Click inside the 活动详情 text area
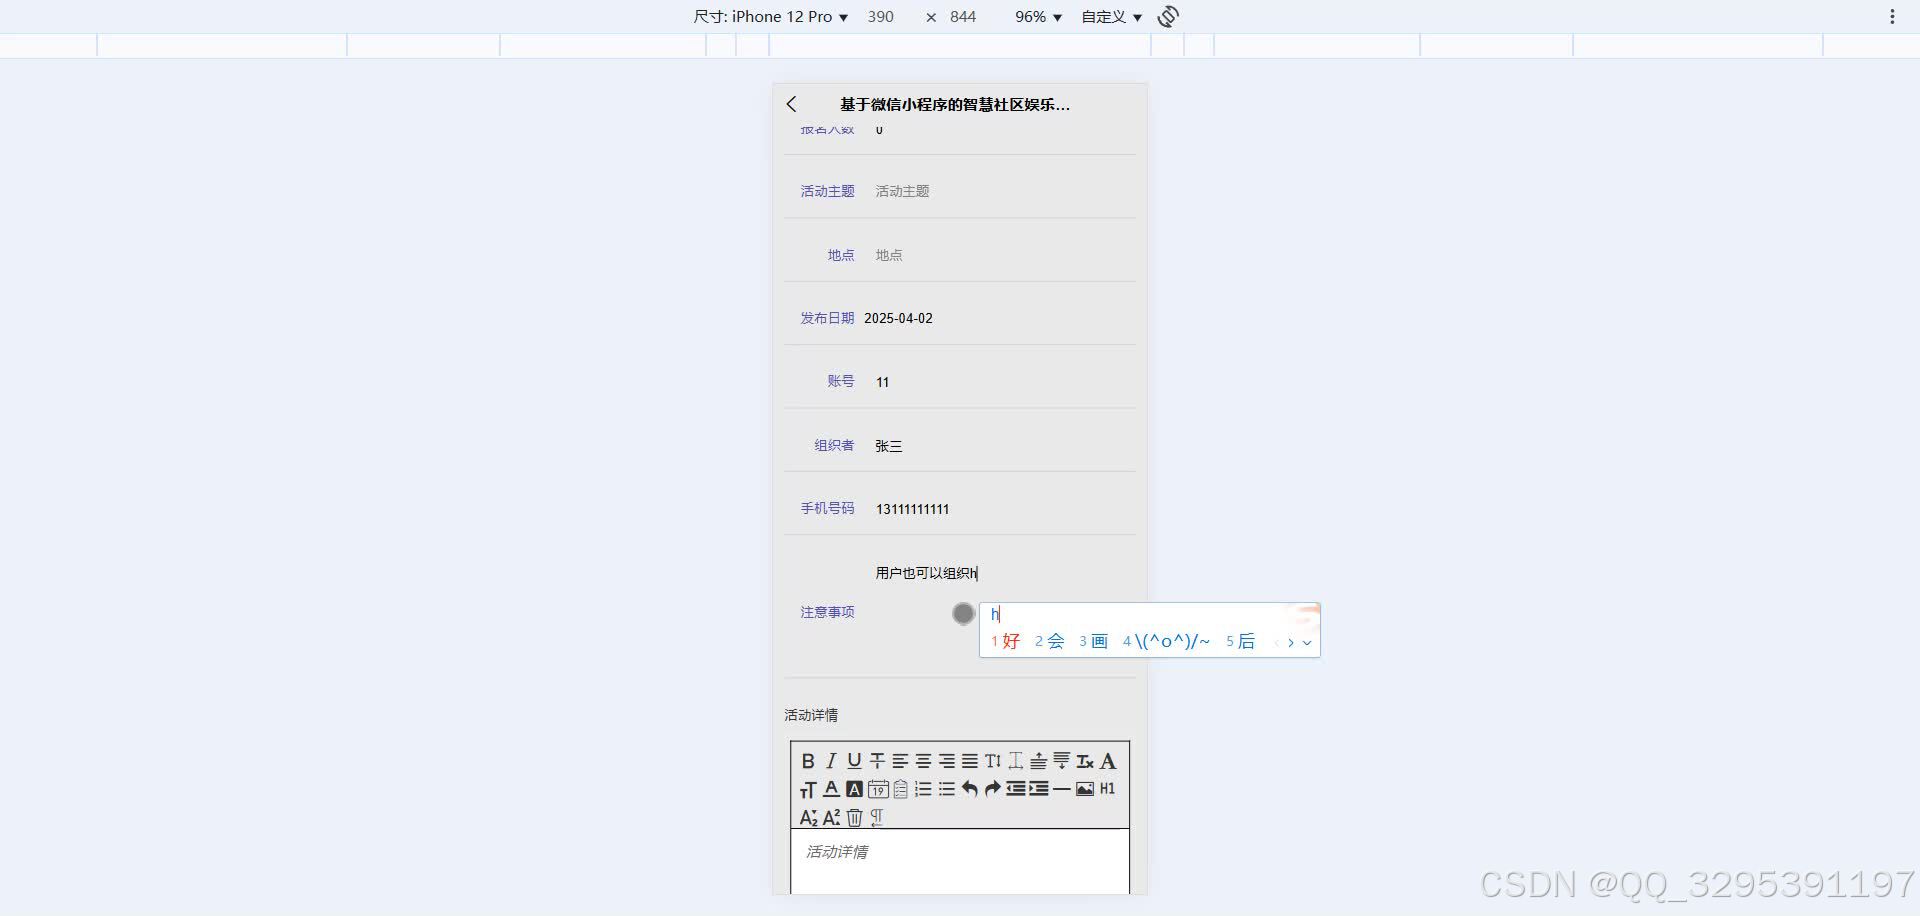The image size is (1920, 916). coord(958,862)
